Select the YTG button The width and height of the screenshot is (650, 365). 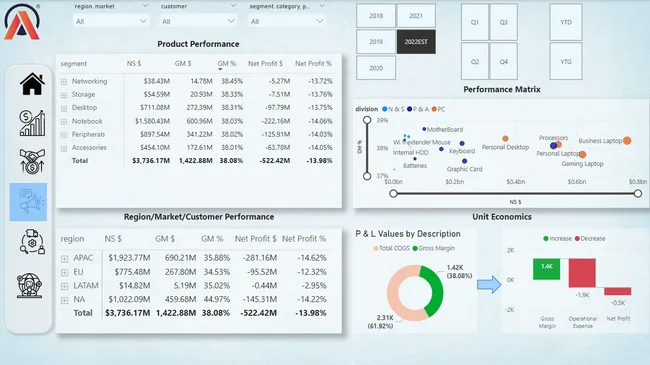point(566,61)
